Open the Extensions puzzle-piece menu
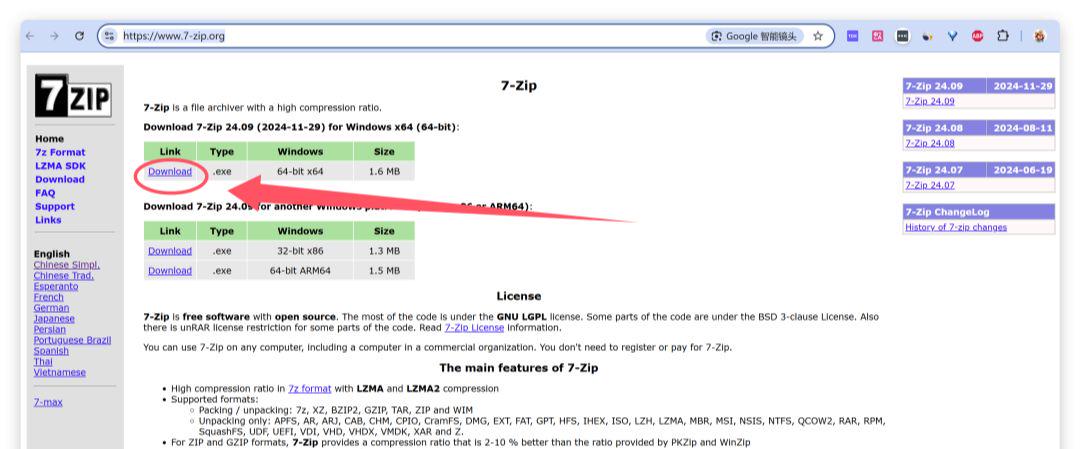Image resolution: width=1080 pixels, height=449 pixels. (1002, 36)
